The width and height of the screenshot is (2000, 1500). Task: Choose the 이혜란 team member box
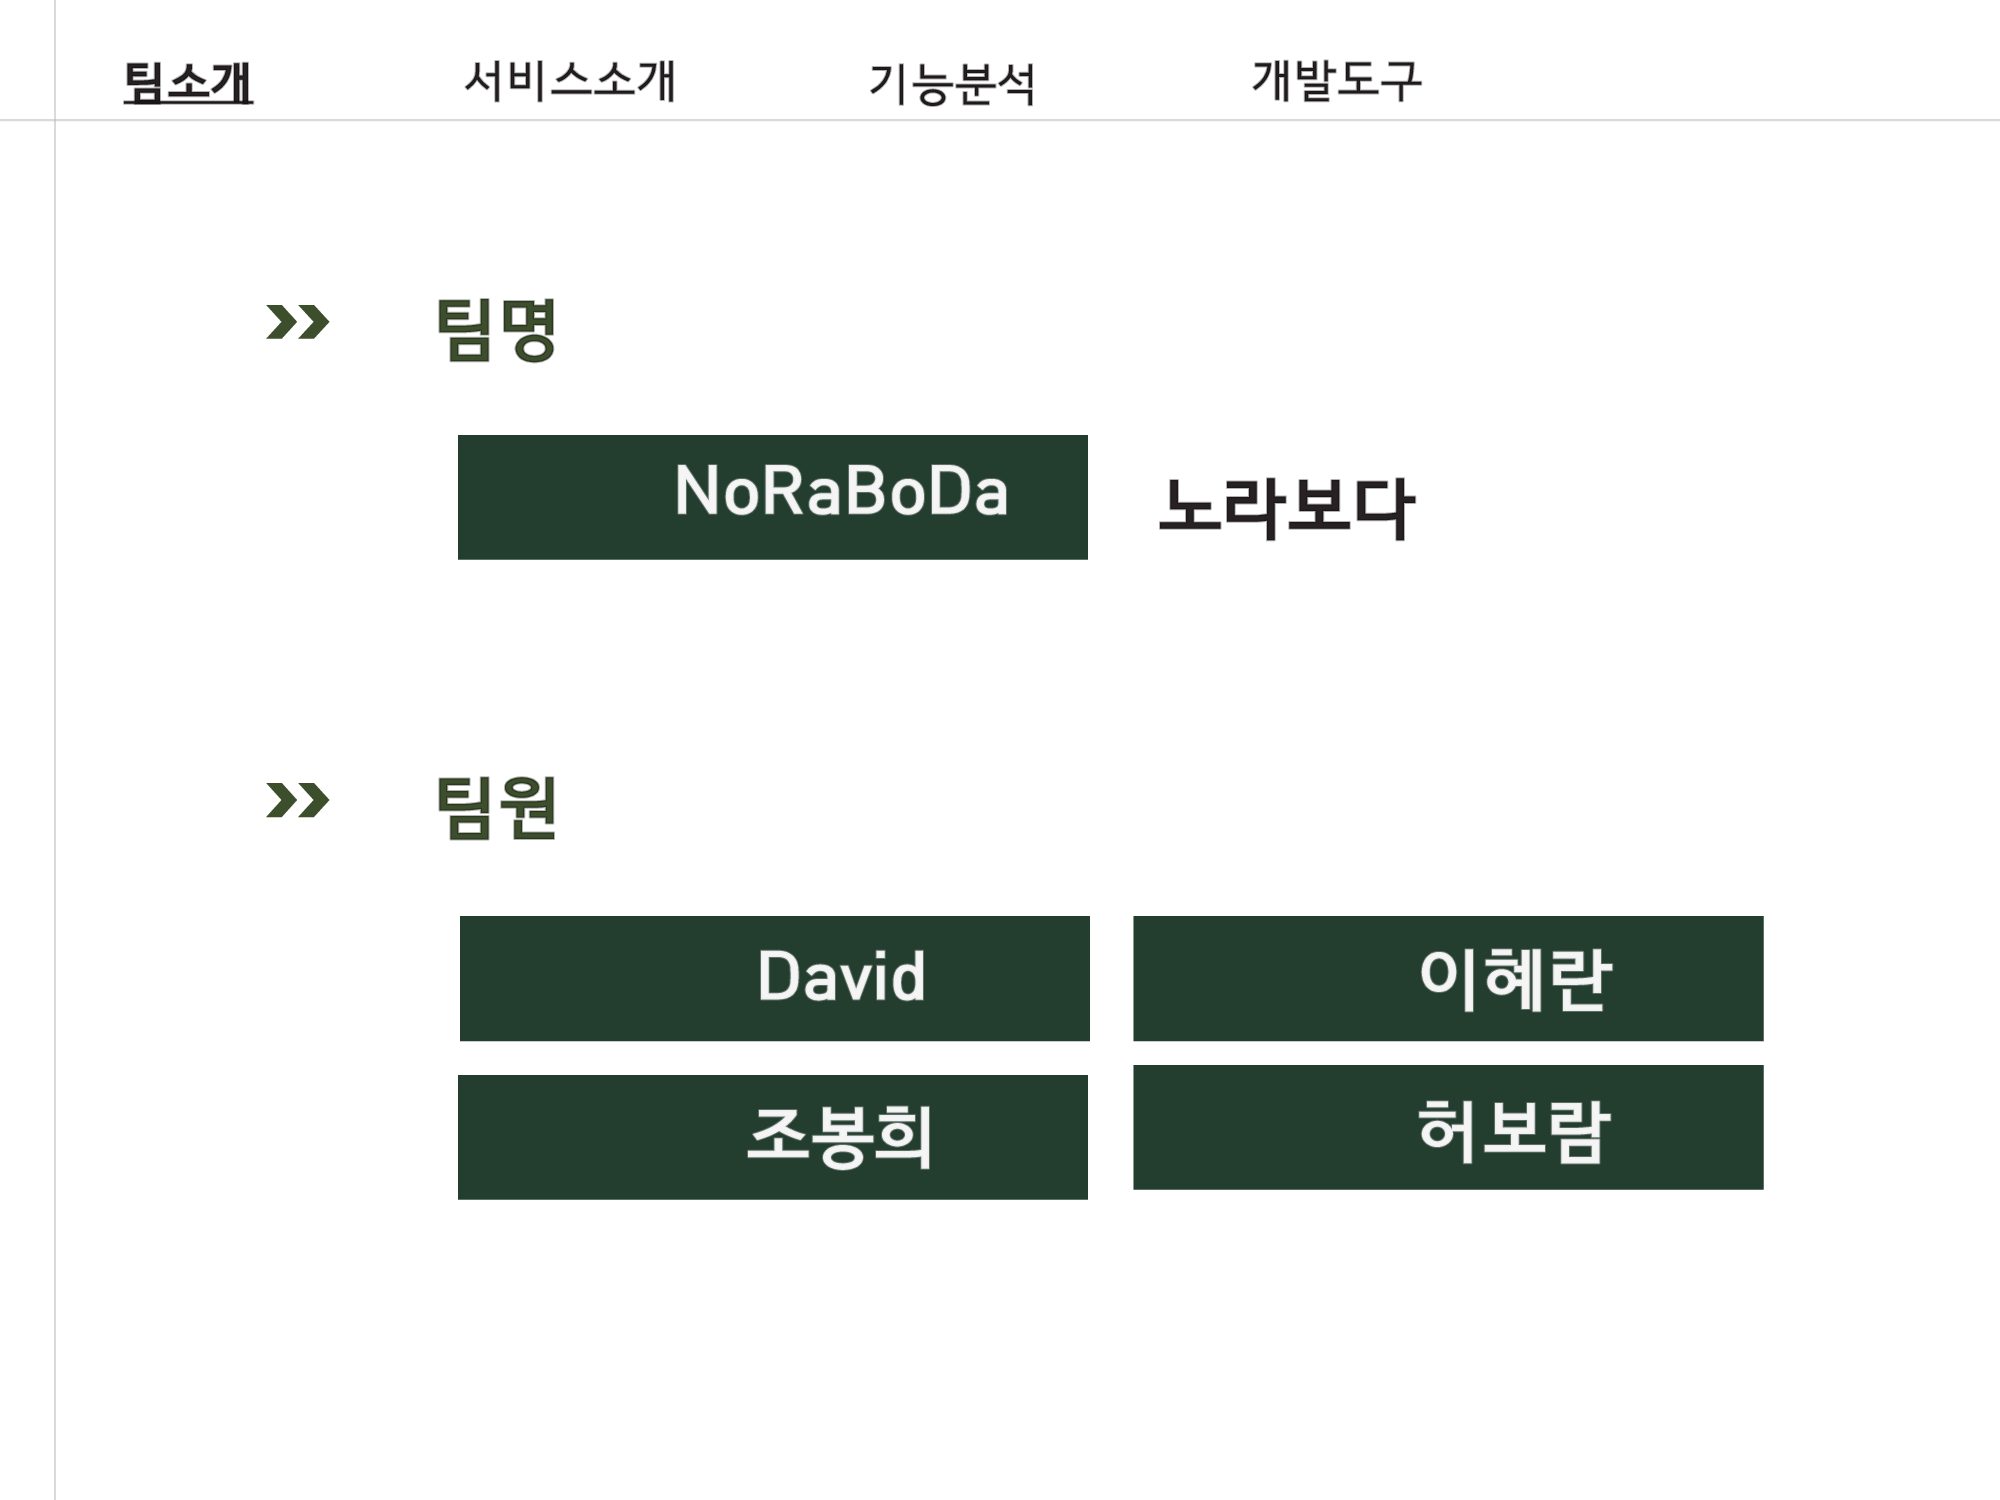coord(1448,978)
